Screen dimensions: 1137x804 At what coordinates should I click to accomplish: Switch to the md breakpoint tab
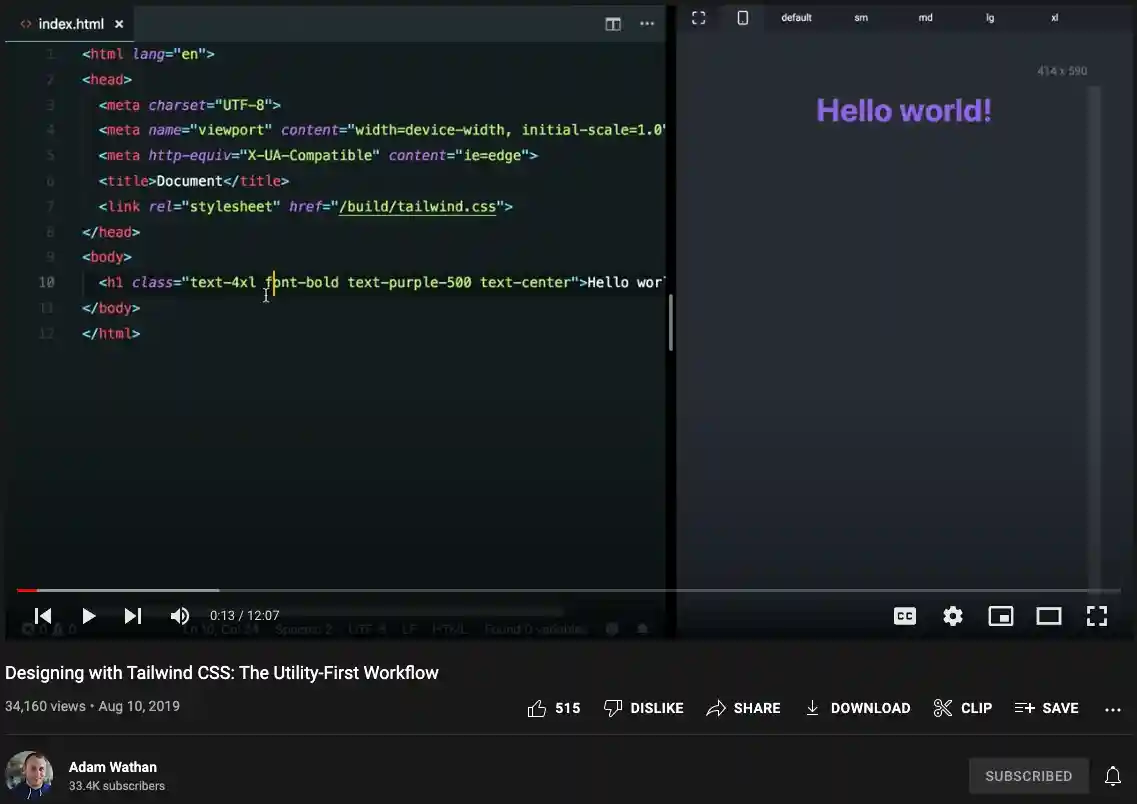tap(925, 17)
